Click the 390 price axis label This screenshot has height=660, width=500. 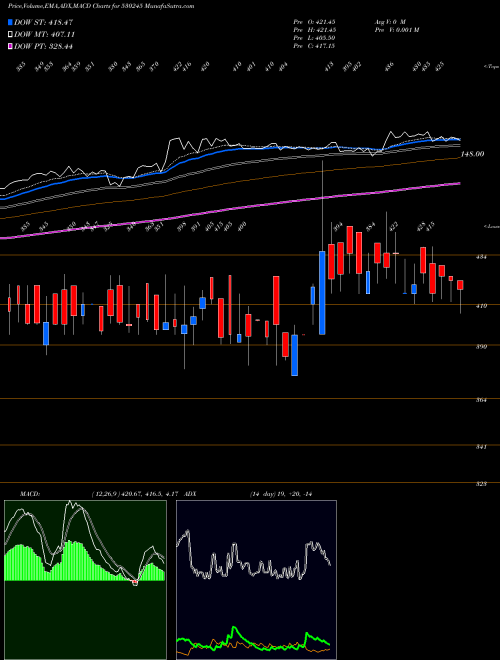(483, 347)
